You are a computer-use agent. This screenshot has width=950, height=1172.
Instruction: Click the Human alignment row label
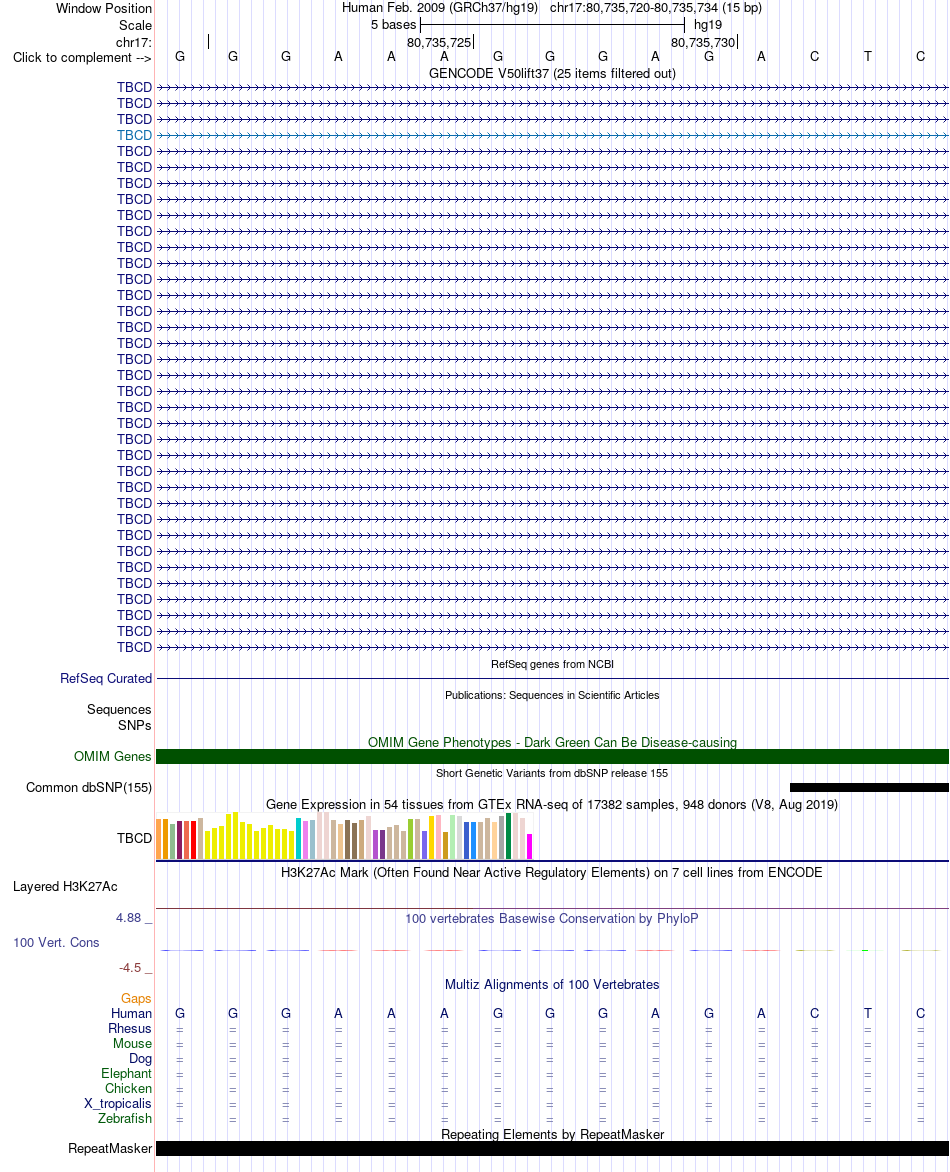click(131, 1014)
